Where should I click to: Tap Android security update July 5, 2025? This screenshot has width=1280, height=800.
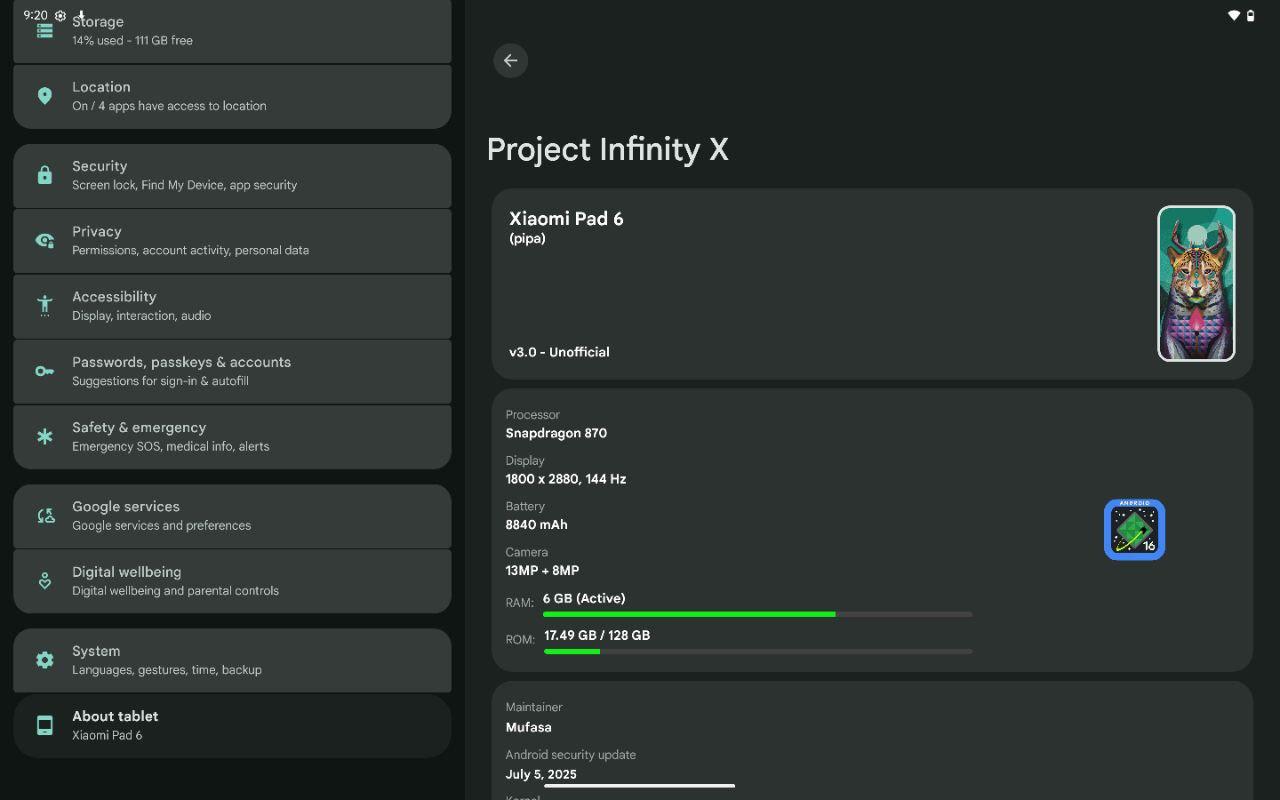[571, 765]
